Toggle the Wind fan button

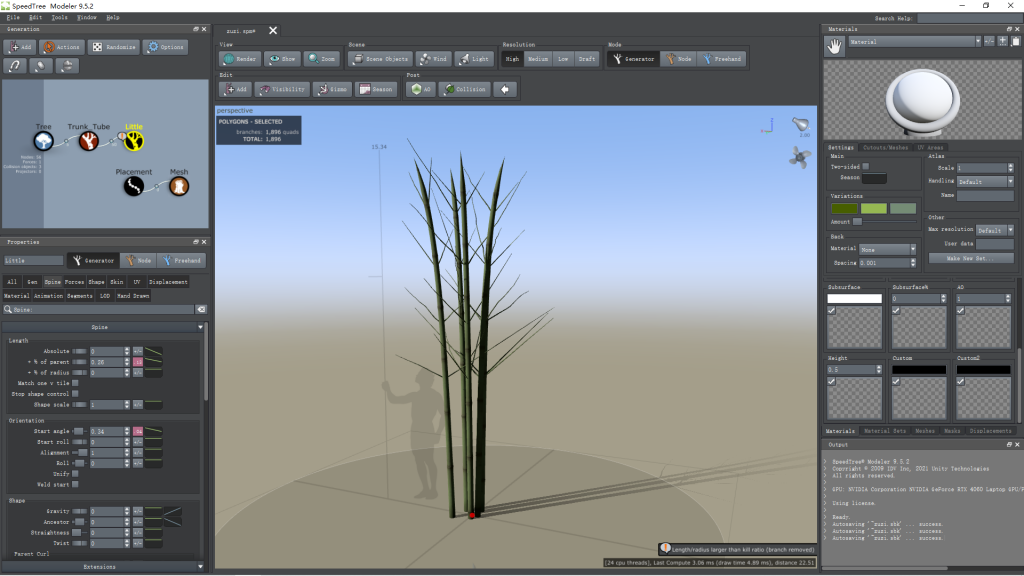coord(434,59)
